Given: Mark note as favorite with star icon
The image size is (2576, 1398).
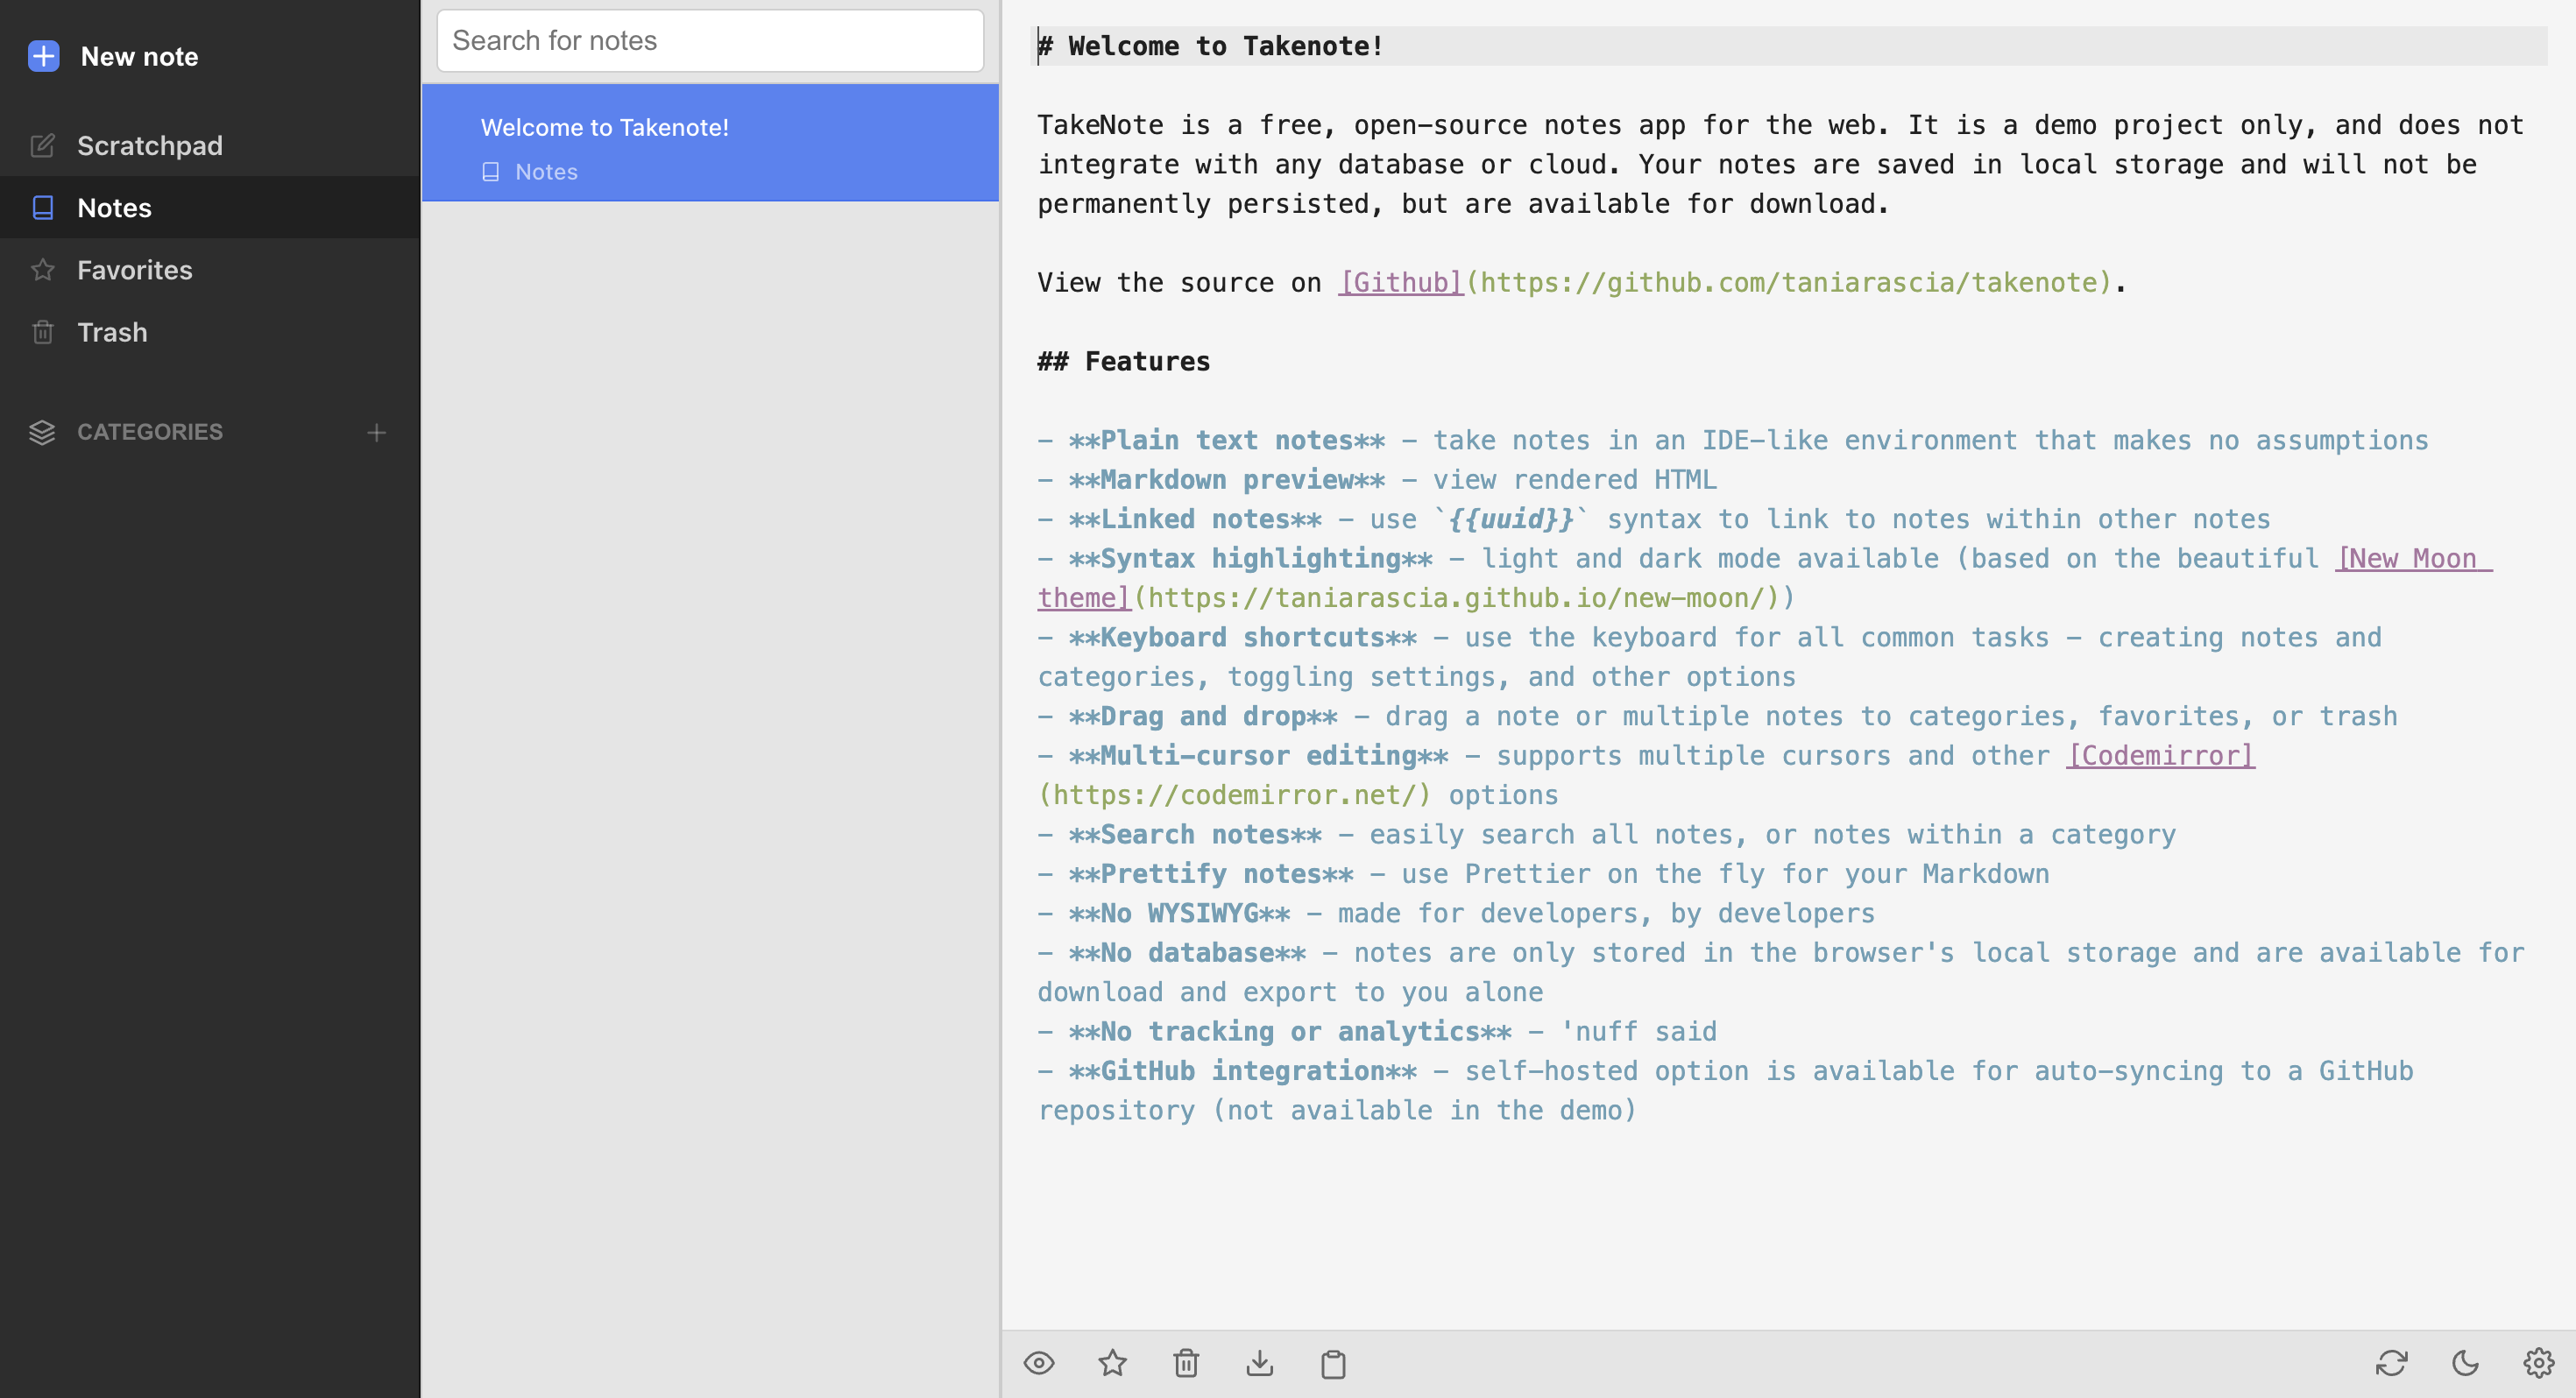Looking at the screenshot, I should [1112, 1363].
